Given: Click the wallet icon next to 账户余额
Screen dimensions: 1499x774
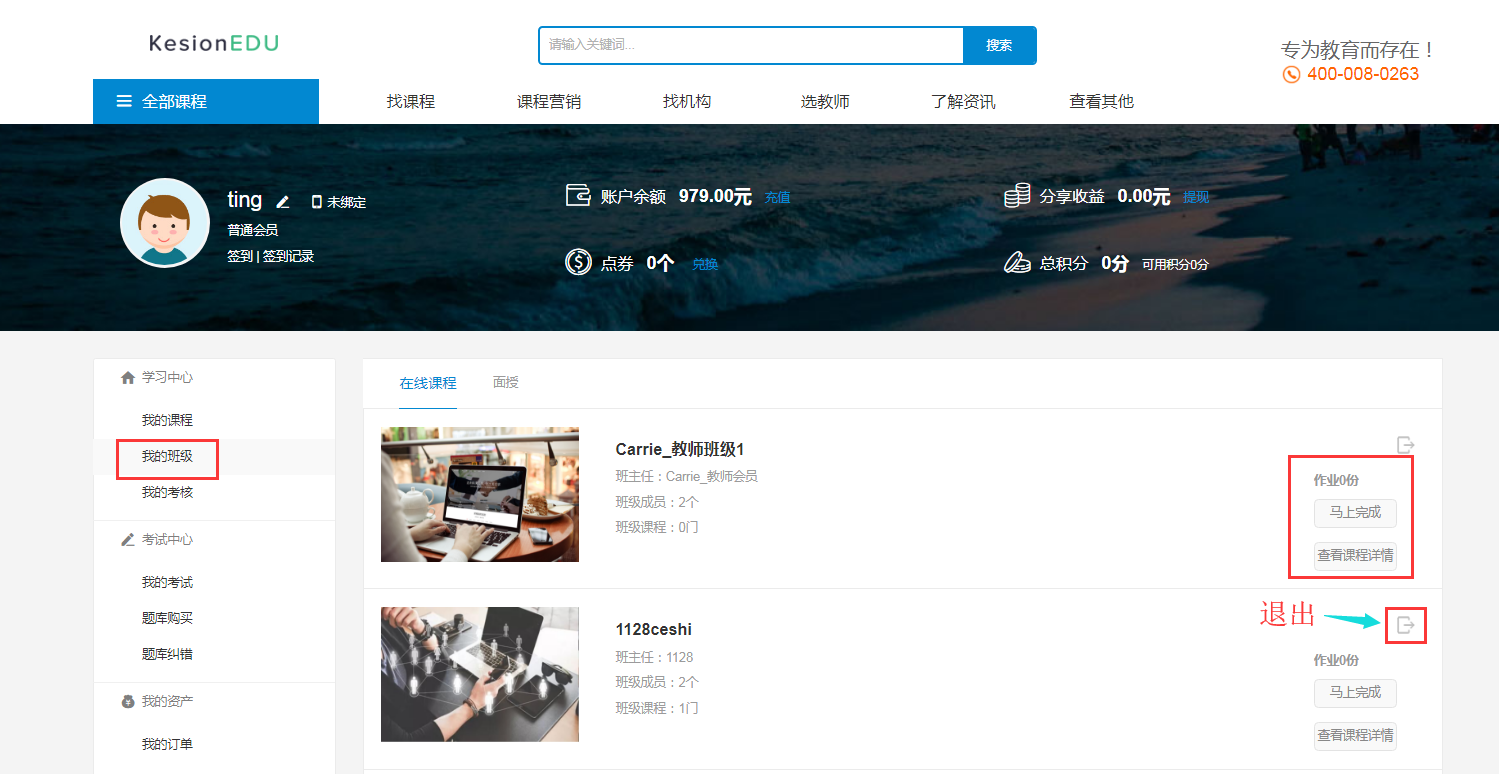Looking at the screenshot, I should pyautogui.click(x=578, y=195).
